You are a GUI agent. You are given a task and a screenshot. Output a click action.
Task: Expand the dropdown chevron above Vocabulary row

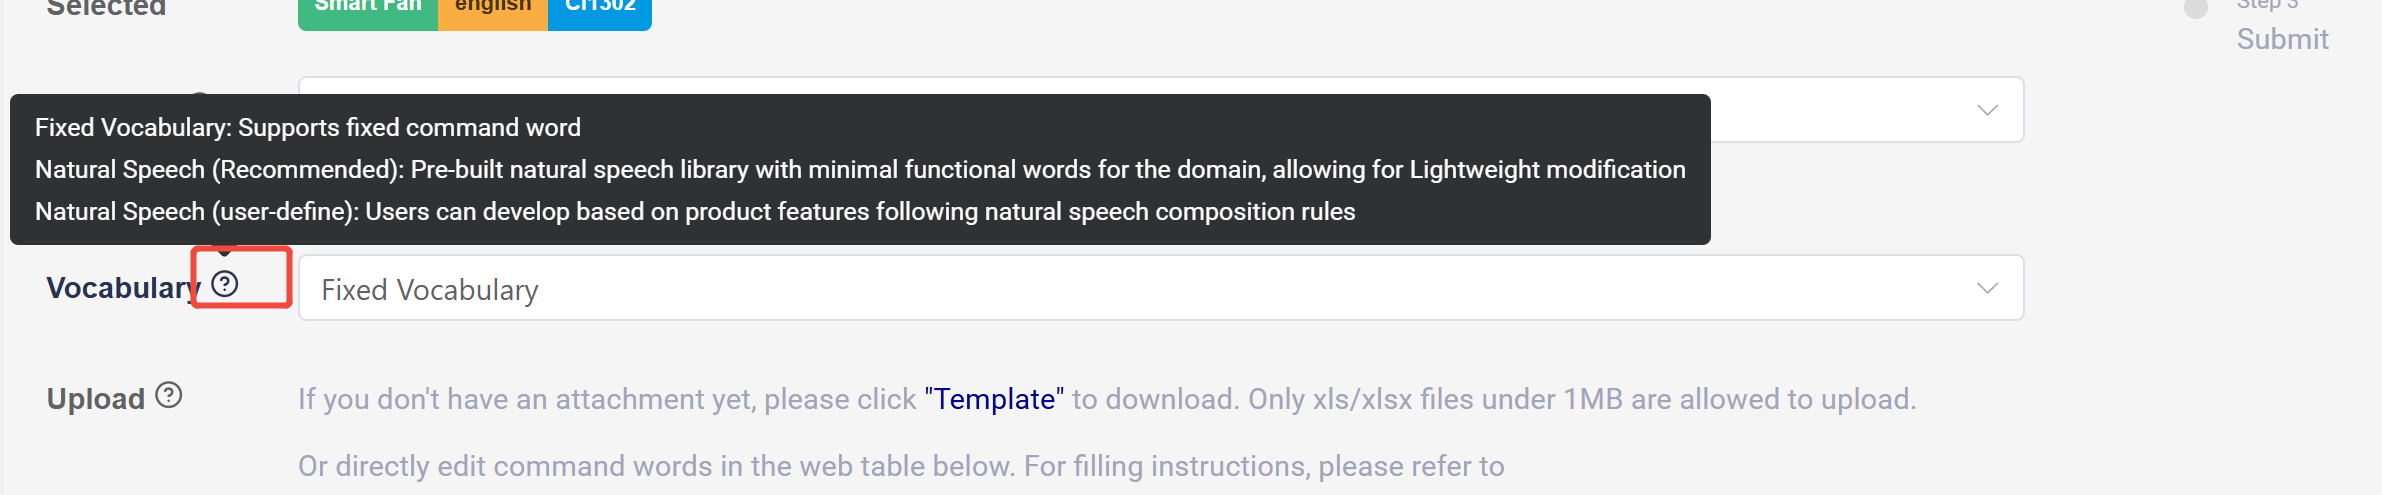(1987, 110)
